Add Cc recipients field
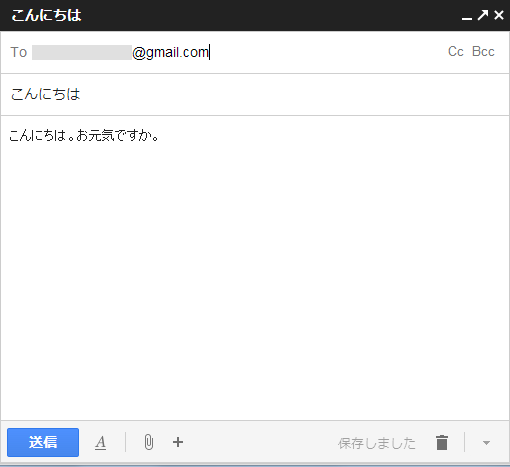The image size is (510, 467). tap(456, 52)
